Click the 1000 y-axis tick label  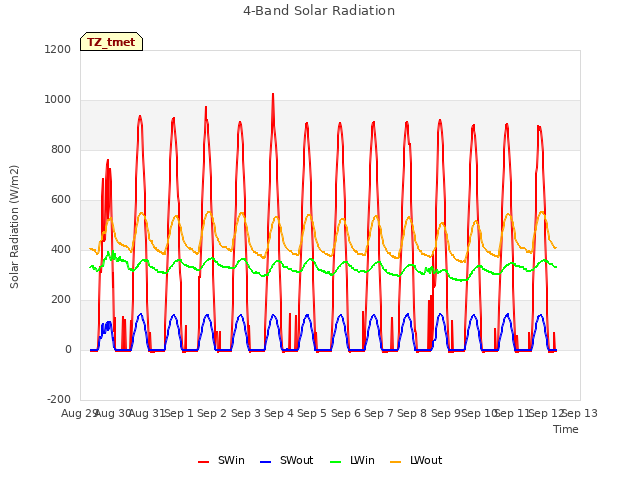click(58, 100)
